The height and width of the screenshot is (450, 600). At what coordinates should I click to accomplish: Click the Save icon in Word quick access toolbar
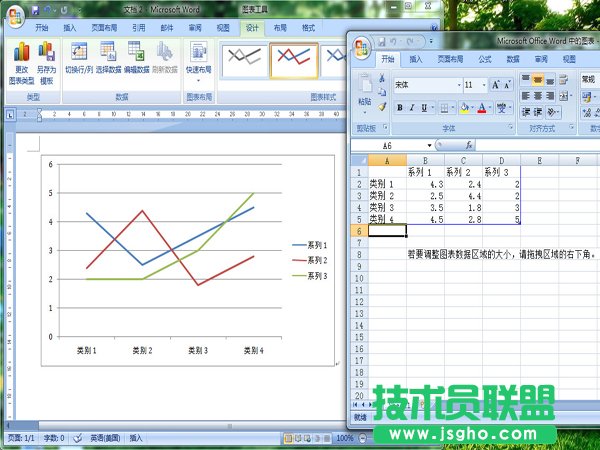[x=35, y=10]
